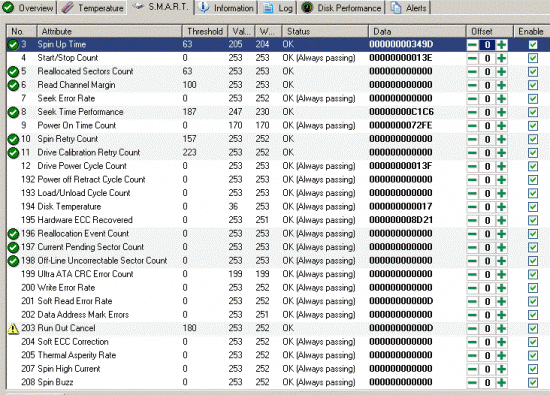This screenshot has height=395, width=550.
Task: Increase offset for Write Error Rate
Action: [x=502, y=288]
